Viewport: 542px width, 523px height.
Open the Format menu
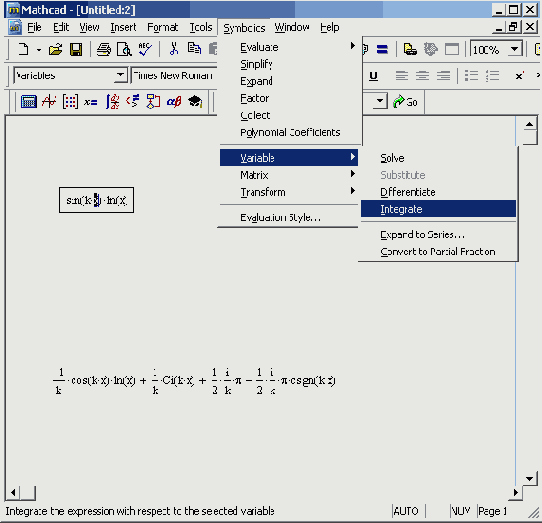[x=162, y=27]
